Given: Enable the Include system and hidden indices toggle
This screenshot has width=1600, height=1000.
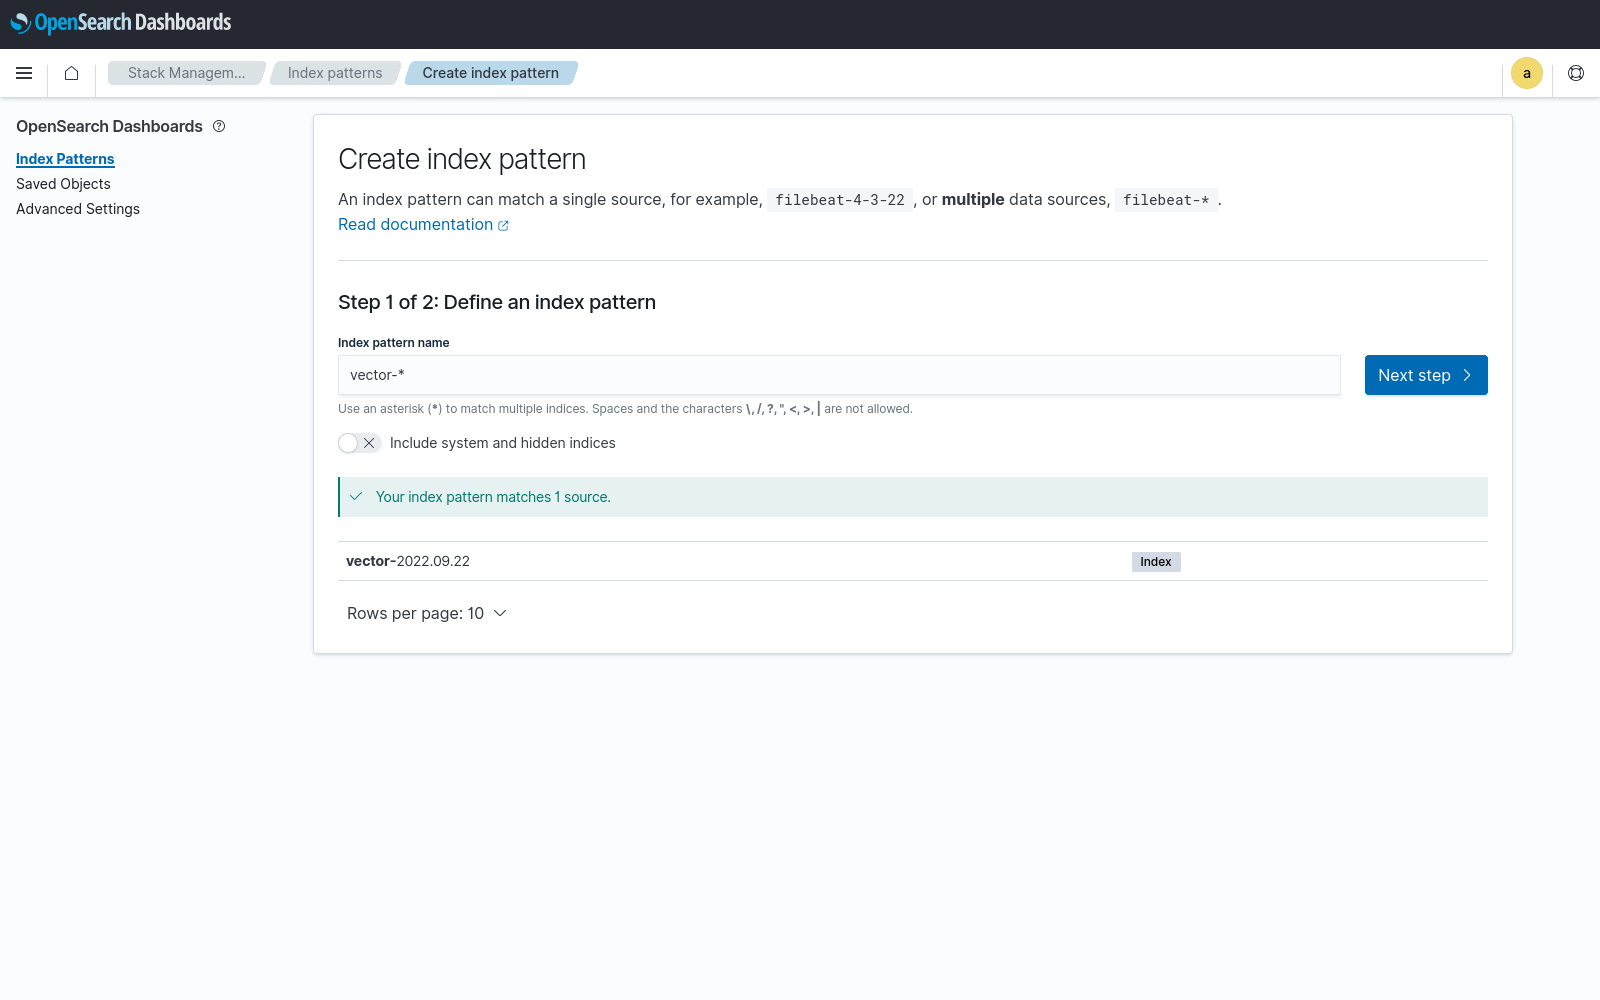Looking at the screenshot, I should [359, 442].
